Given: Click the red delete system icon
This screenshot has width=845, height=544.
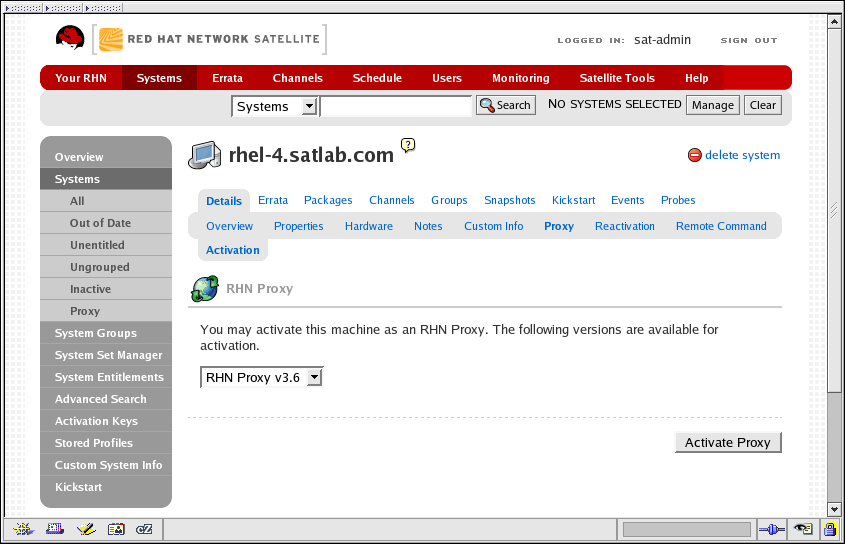Looking at the screenshot, I should click(x=695, y=155).
